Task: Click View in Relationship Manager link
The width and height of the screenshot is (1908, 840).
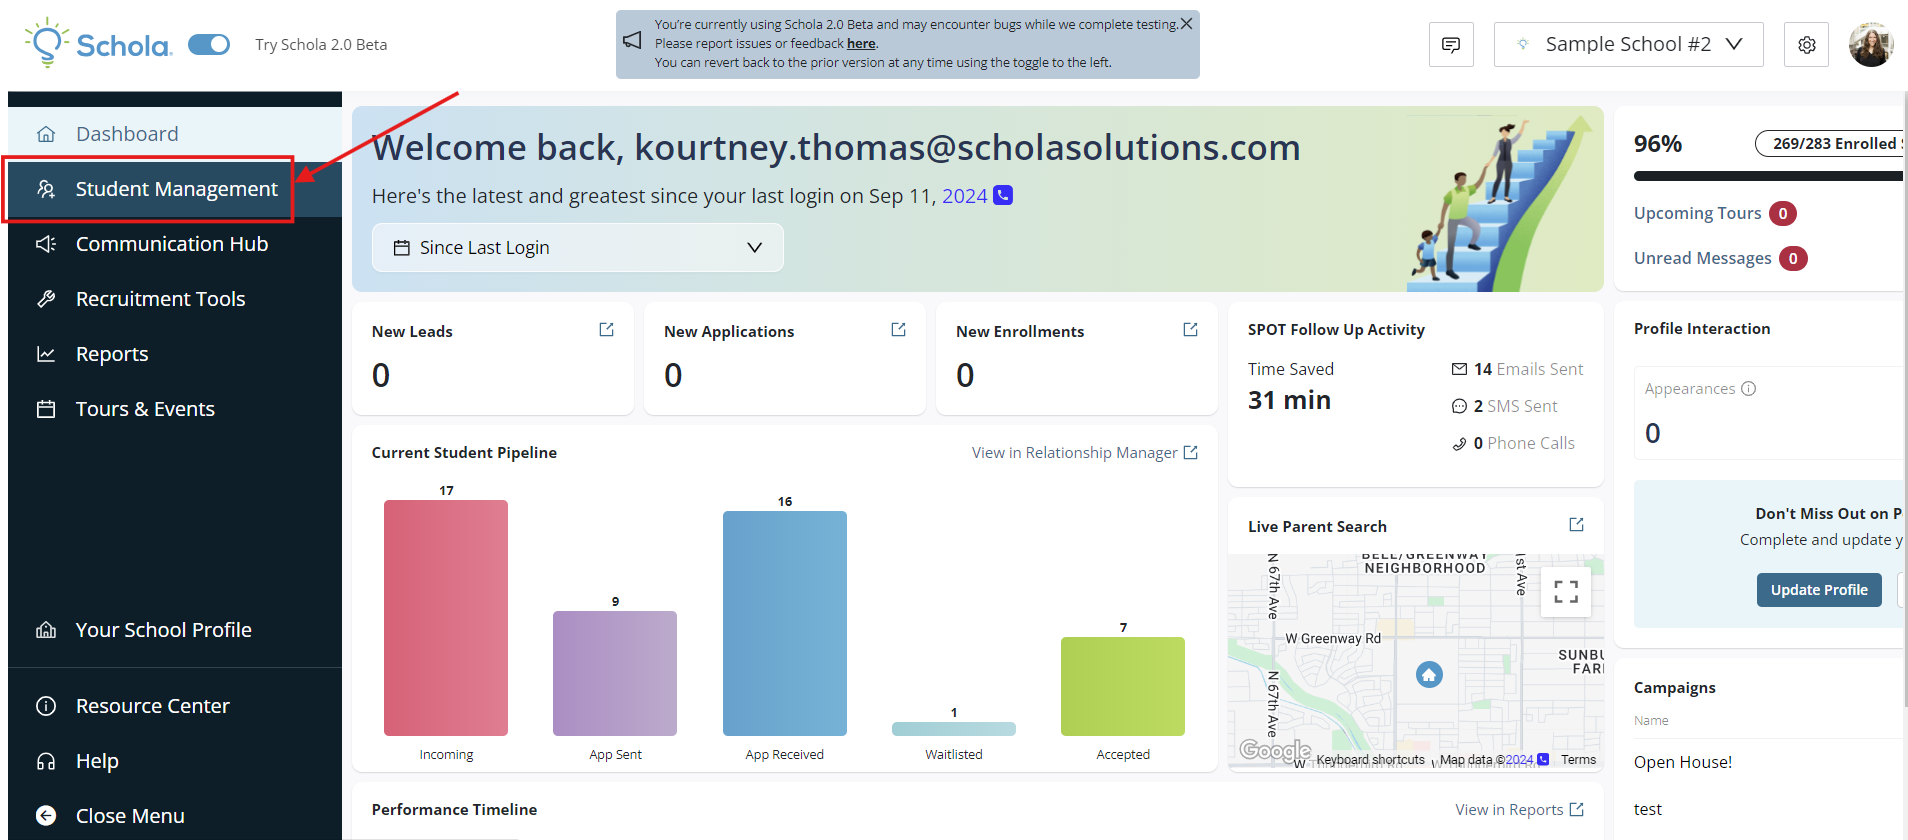Action: (x=1085, y=453)
